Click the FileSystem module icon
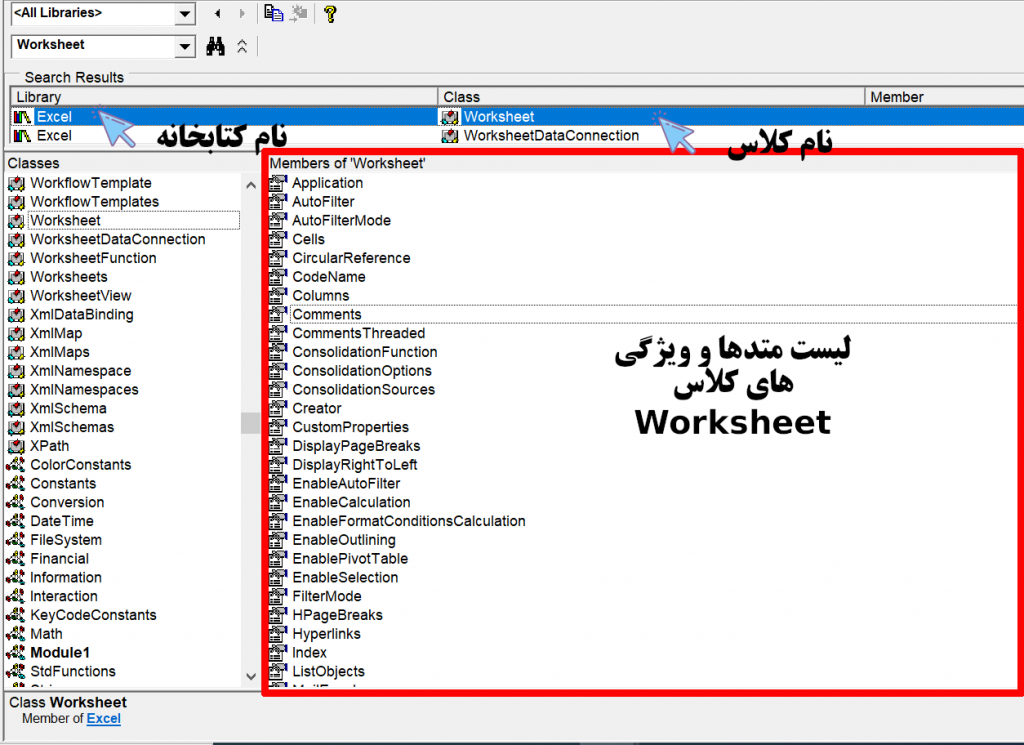 point(16,540)
